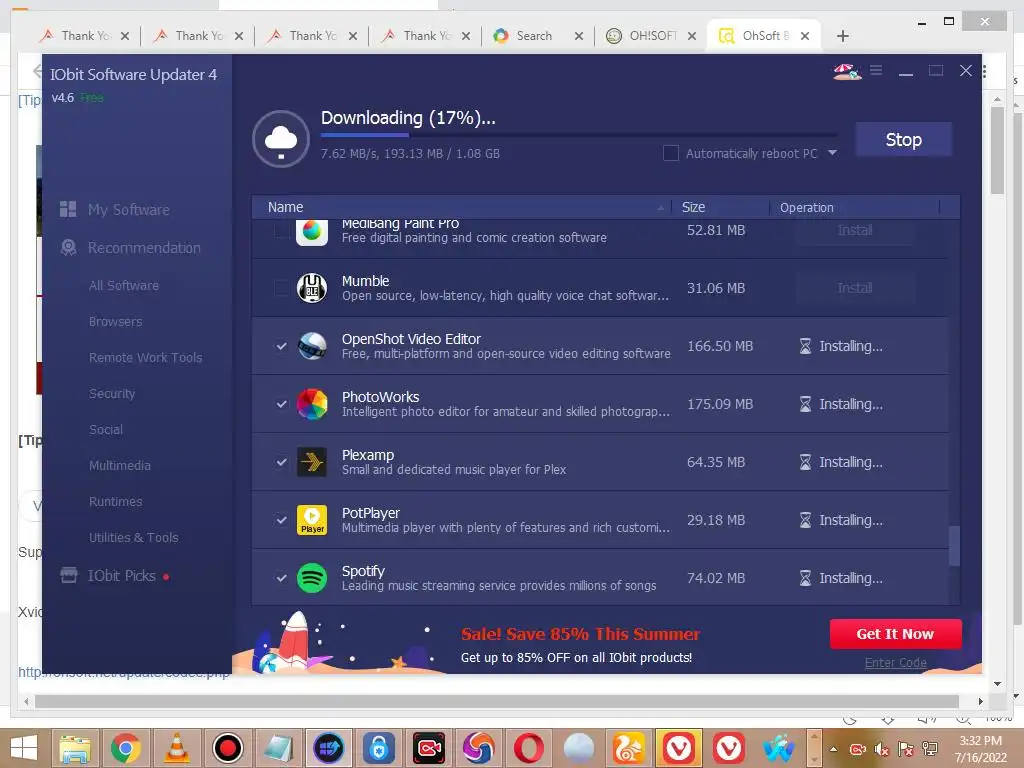This screenshot has width=1024, height=768.
Task: Click Install button for Mumble
Action: [x=854, y=288]
